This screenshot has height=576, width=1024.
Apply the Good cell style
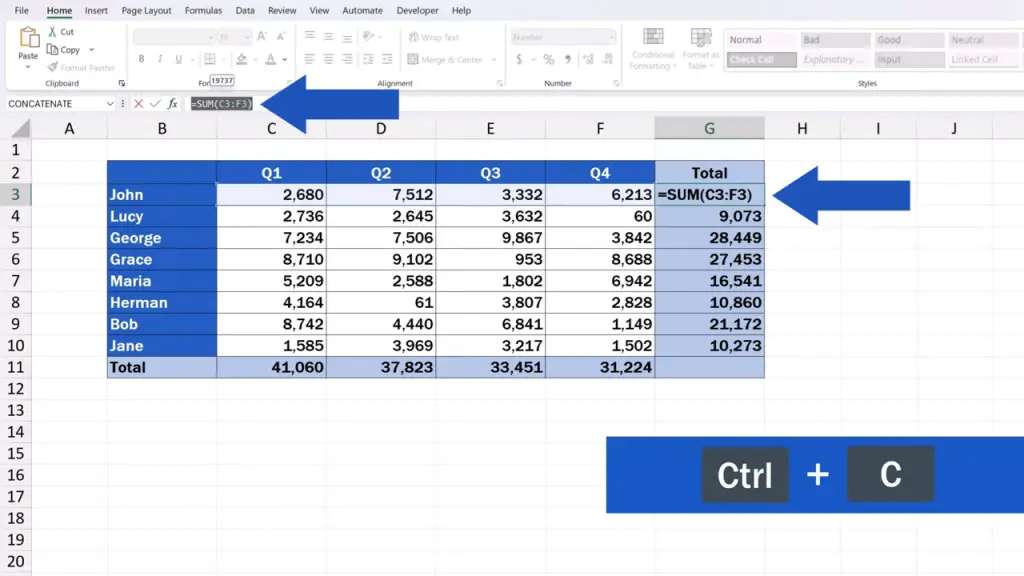909,40
